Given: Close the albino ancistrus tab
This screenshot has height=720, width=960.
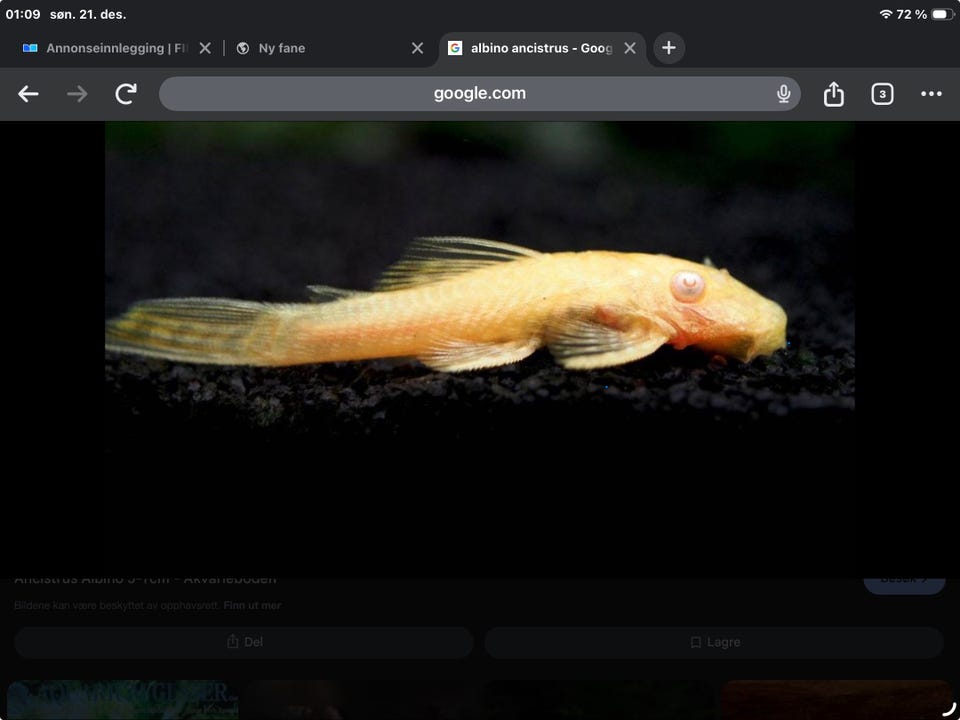Looking at the screenshot, I should (630, 48).
